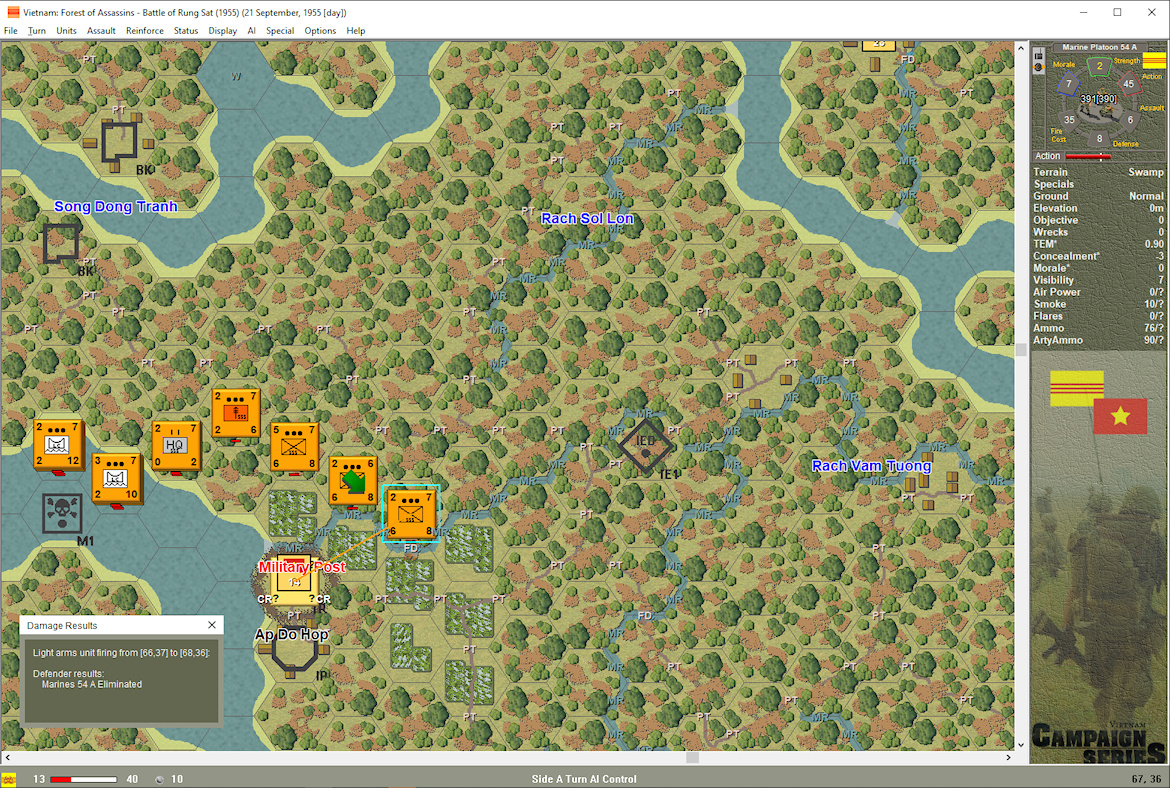This screenshot has height=788, width=1170.
Task: Click the Fire Cost box showing 35
Action: tap(1069, 119)
